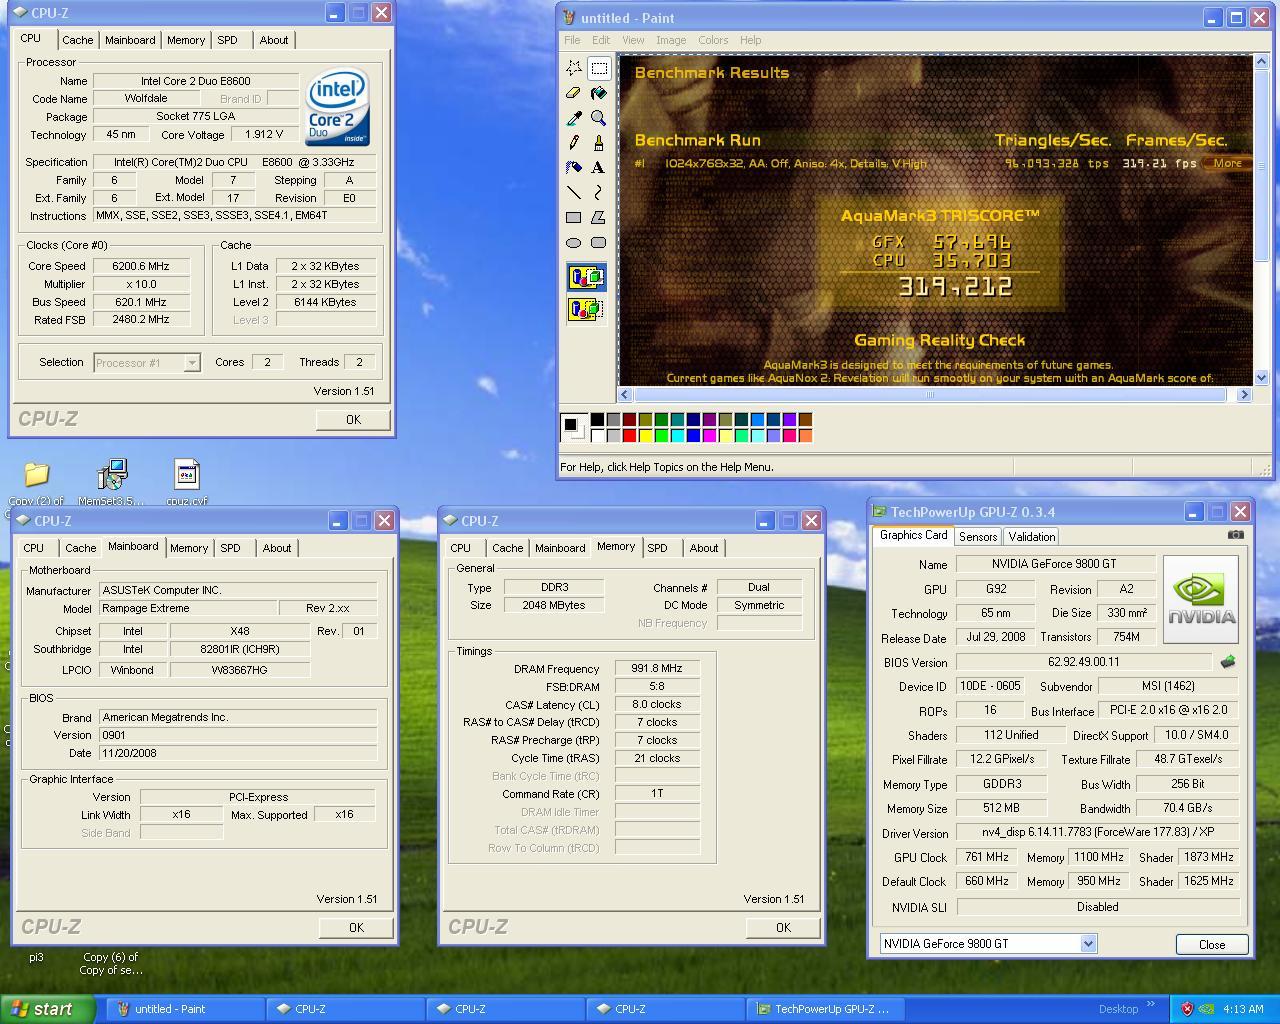Switch to Sensors tab in GPU-Z

(978, 537)
